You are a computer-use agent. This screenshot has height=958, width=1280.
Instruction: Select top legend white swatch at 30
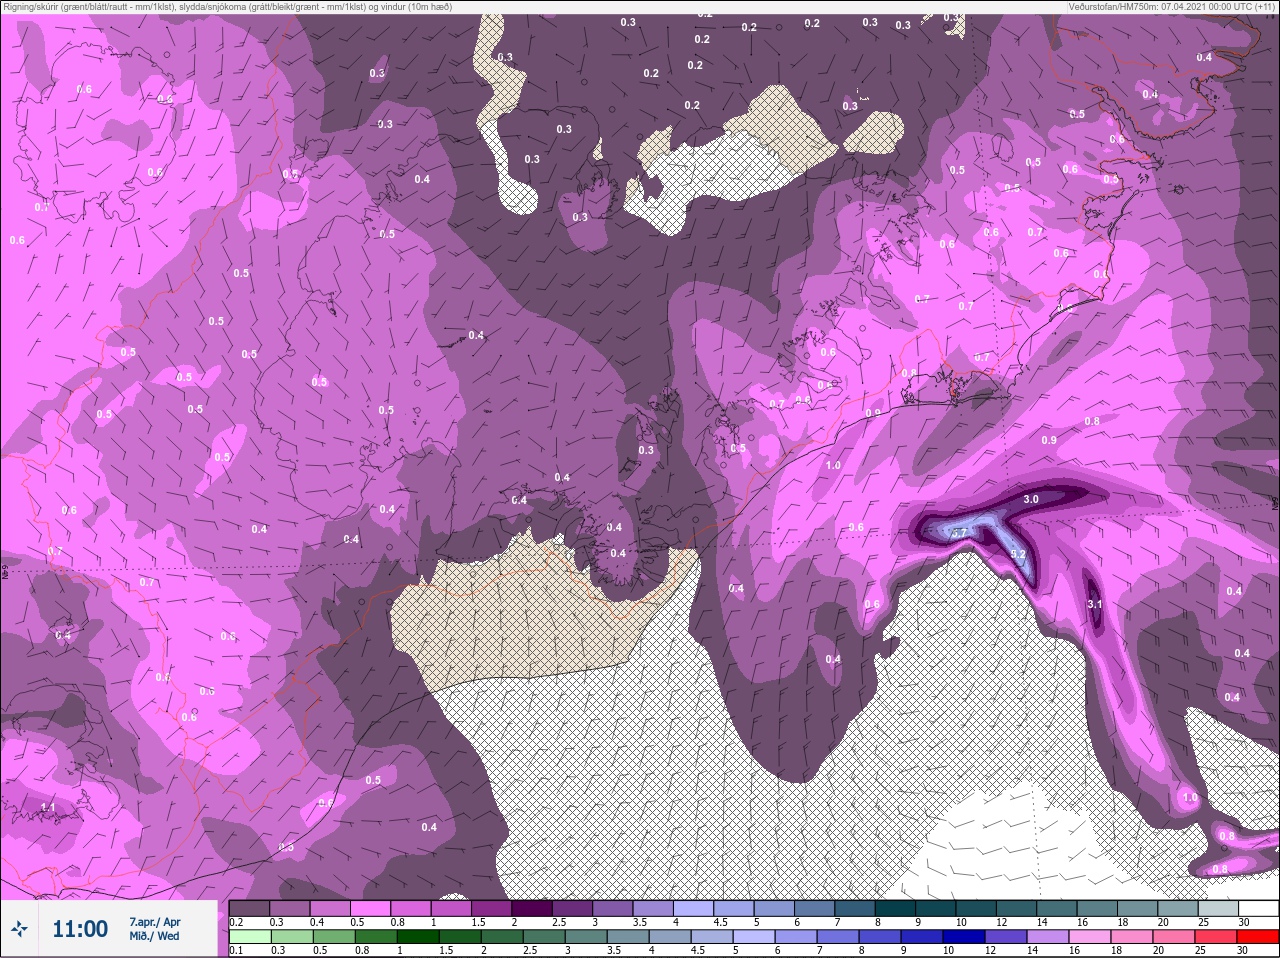point(1258,908)
